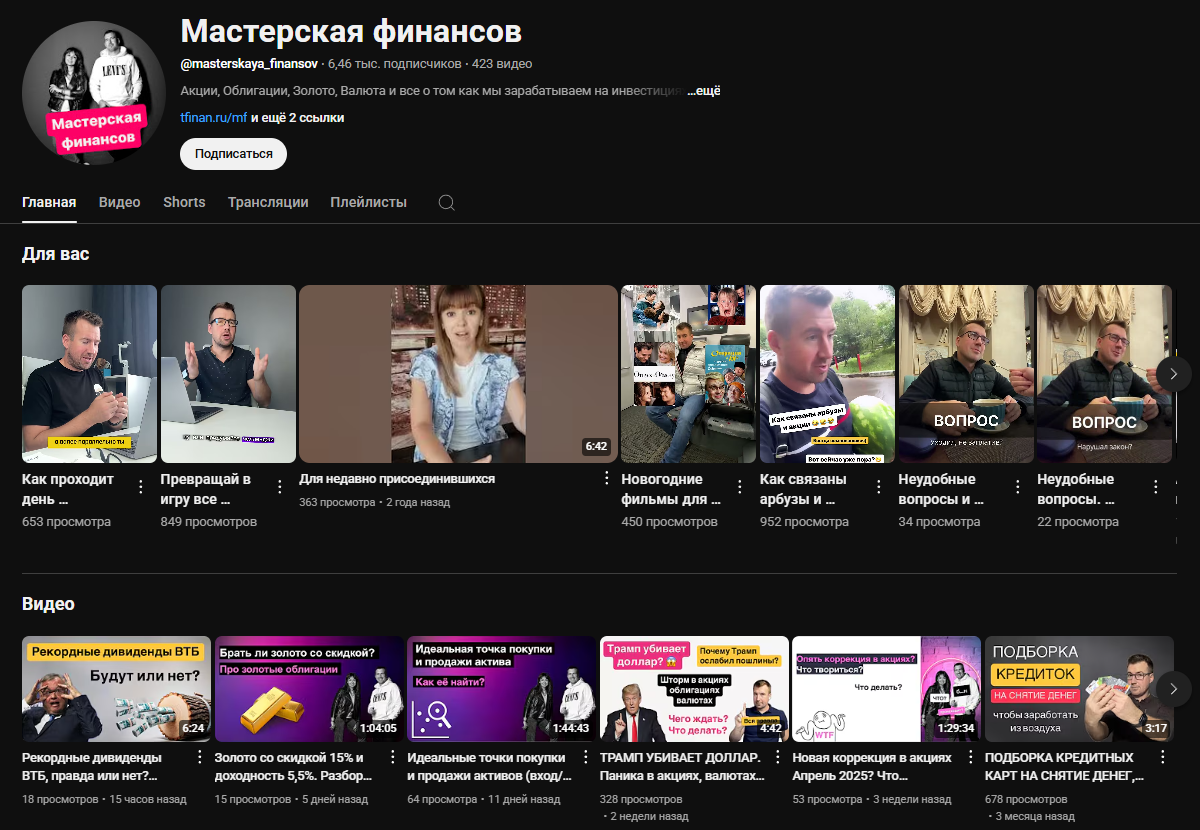This screenshot has width=1200, height=830.
Task: Open options for 'Для недавно присоединившихся' video
Action: pos(606,478)
